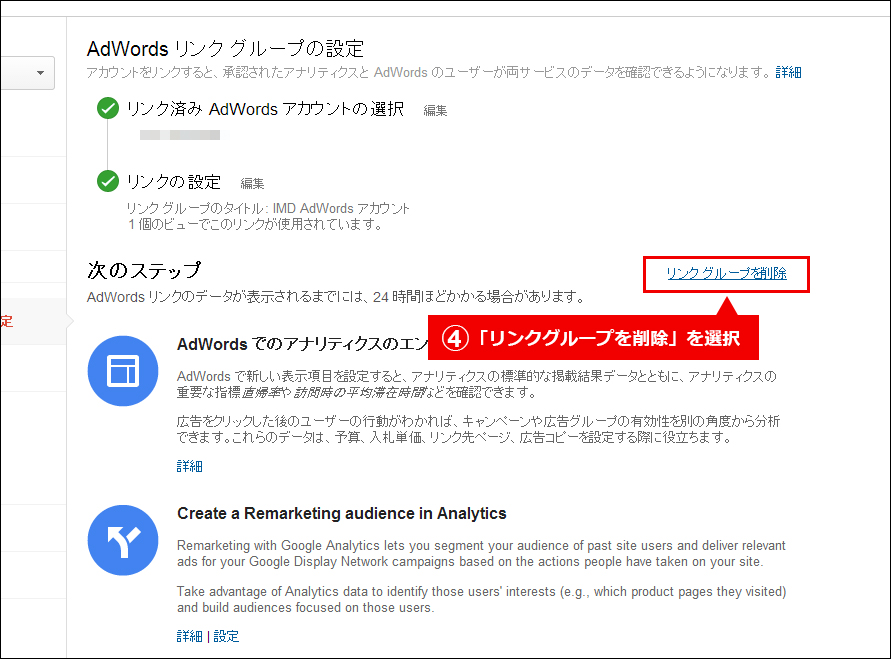Open 詳細 link under Remarketing section
The image size is (891, 659).
[x=189, y=636]
